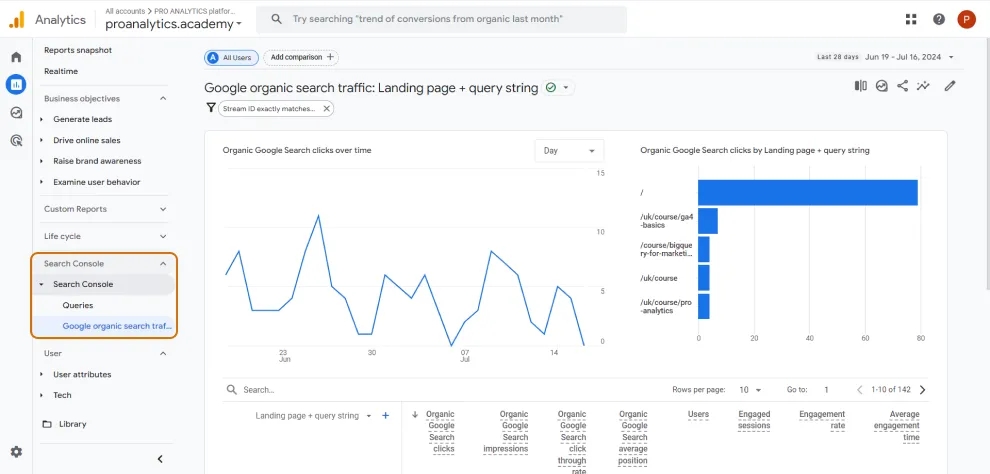Open the Day granularity dropdown
The width and height of the screenshot is (990, 474).
click(x=569, y=151)
